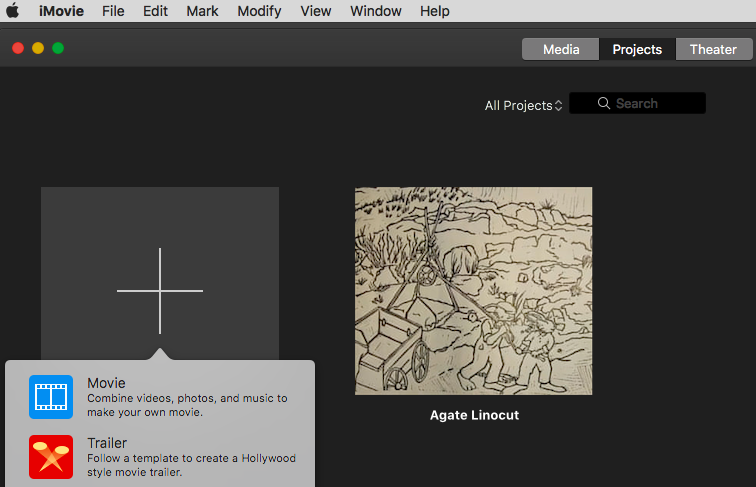Open the Mark menu
Viewport: 756px width, 487px height.
202,11
